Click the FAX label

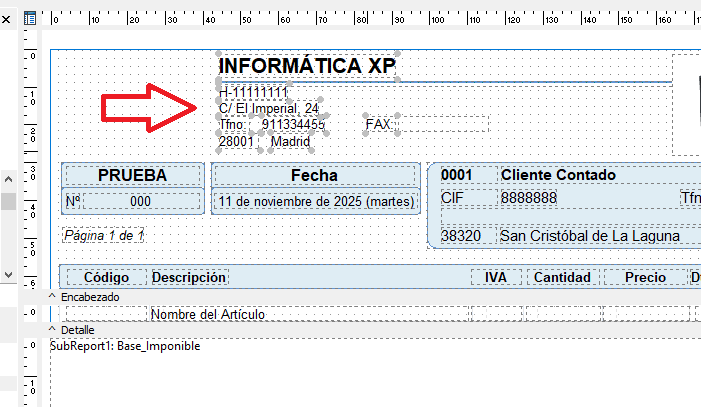click(378, 125)
